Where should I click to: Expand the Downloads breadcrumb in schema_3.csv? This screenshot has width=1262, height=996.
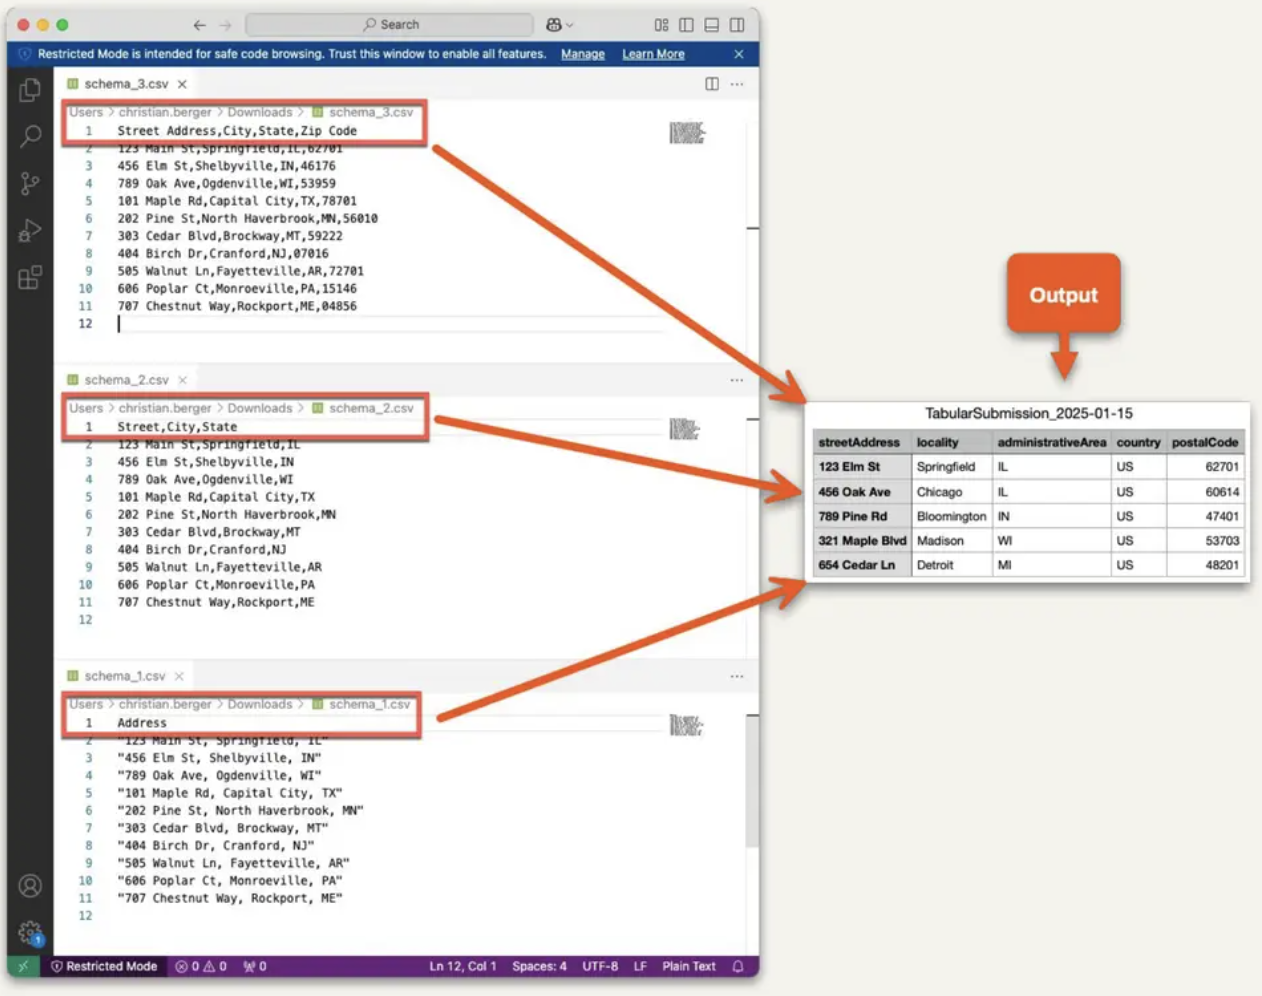click(260, 112)
